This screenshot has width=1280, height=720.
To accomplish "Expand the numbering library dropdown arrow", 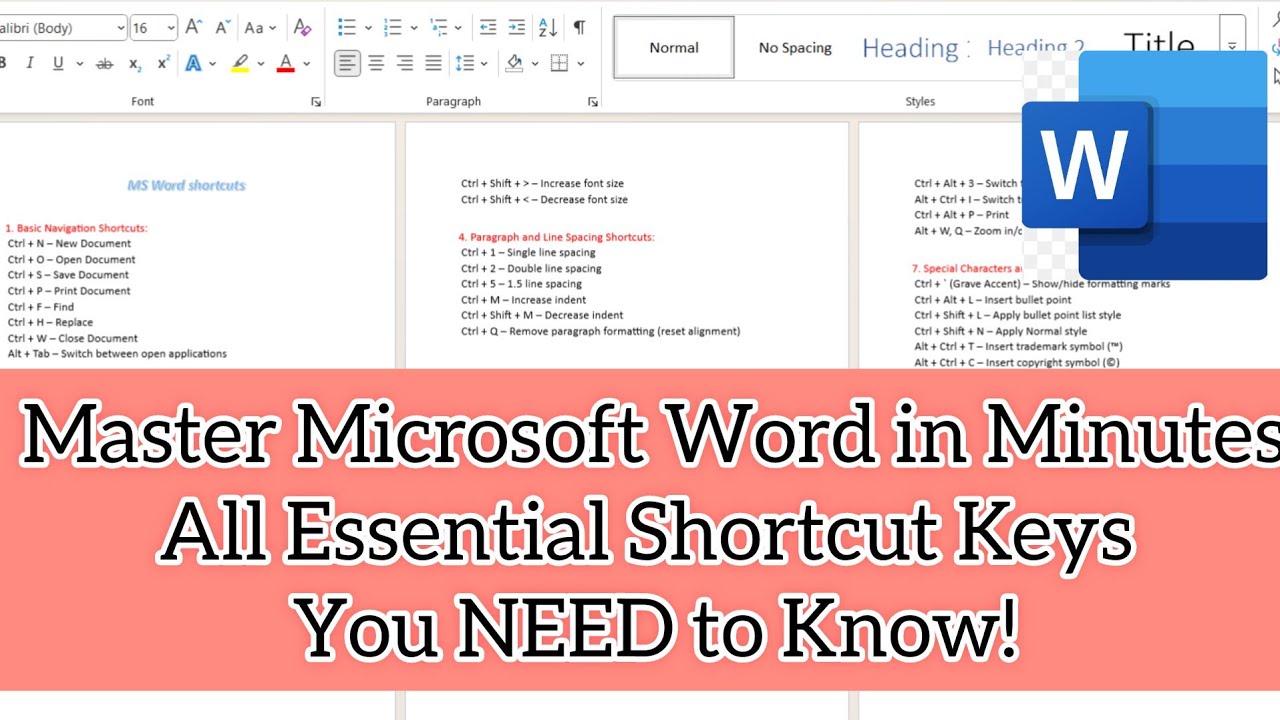I will [x=414, y=28].
